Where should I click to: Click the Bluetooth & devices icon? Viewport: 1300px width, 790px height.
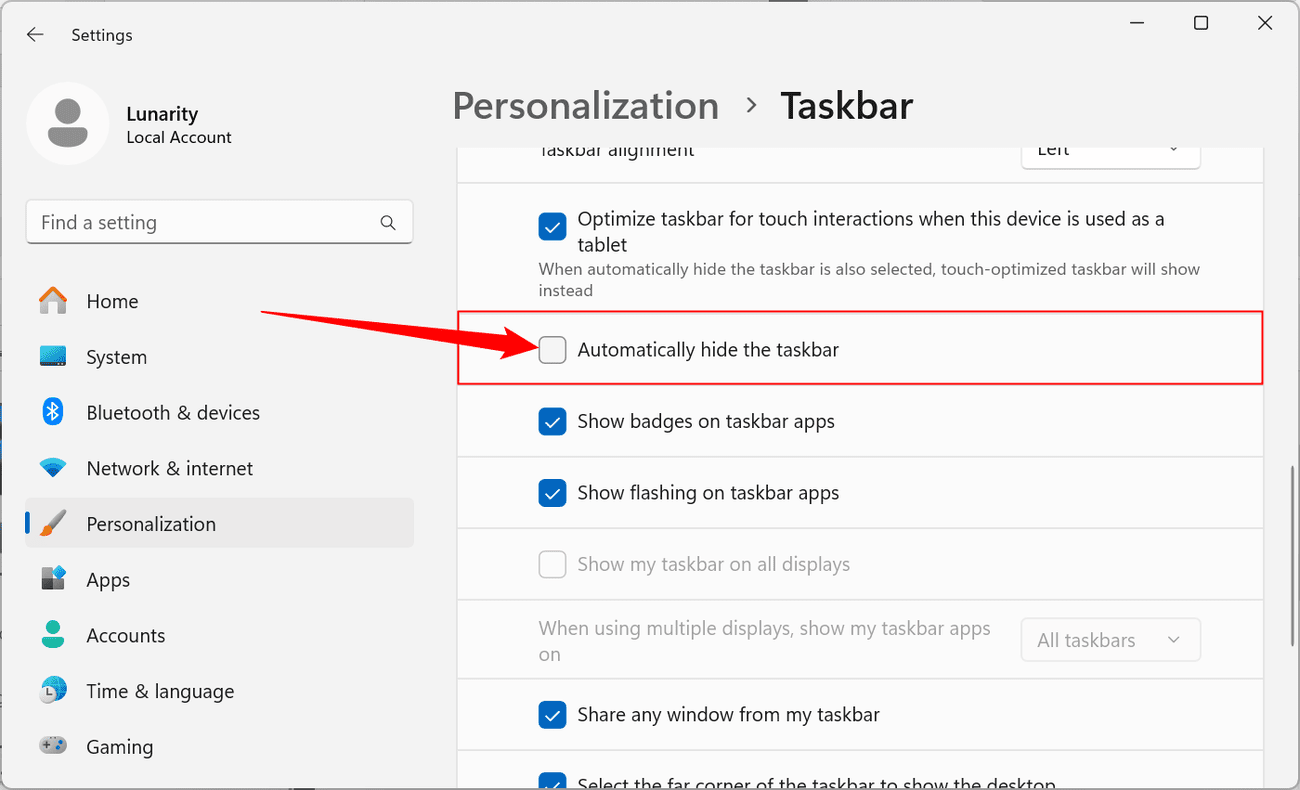click(x=53, y=413)
